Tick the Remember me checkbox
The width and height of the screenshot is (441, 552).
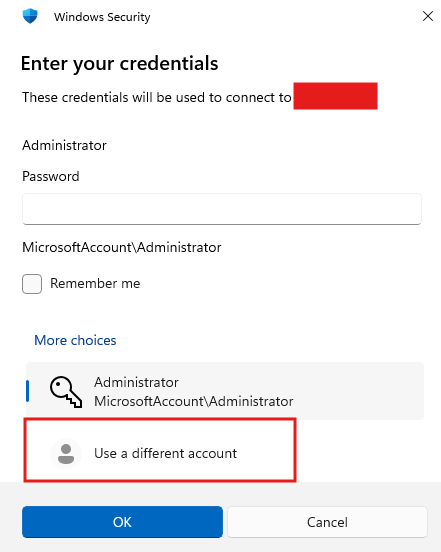click(32, 284)
